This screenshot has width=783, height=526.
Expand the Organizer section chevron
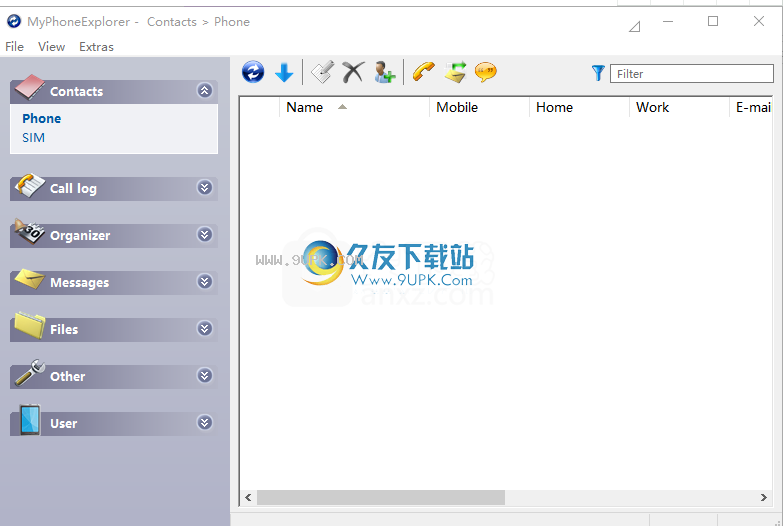(x=204, y=234)
